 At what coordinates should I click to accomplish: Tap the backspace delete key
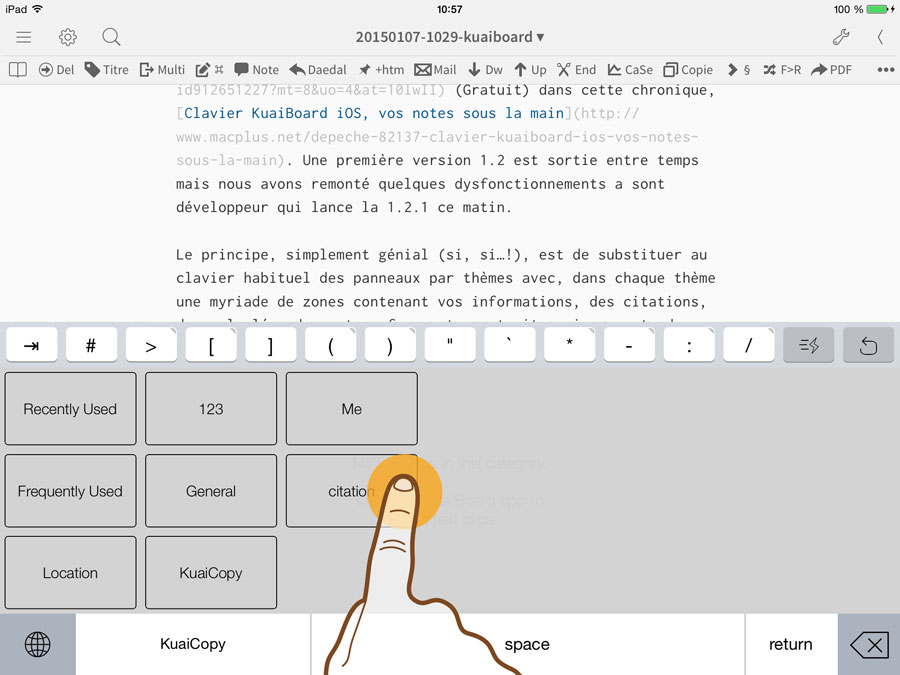[x=869, y=645]
